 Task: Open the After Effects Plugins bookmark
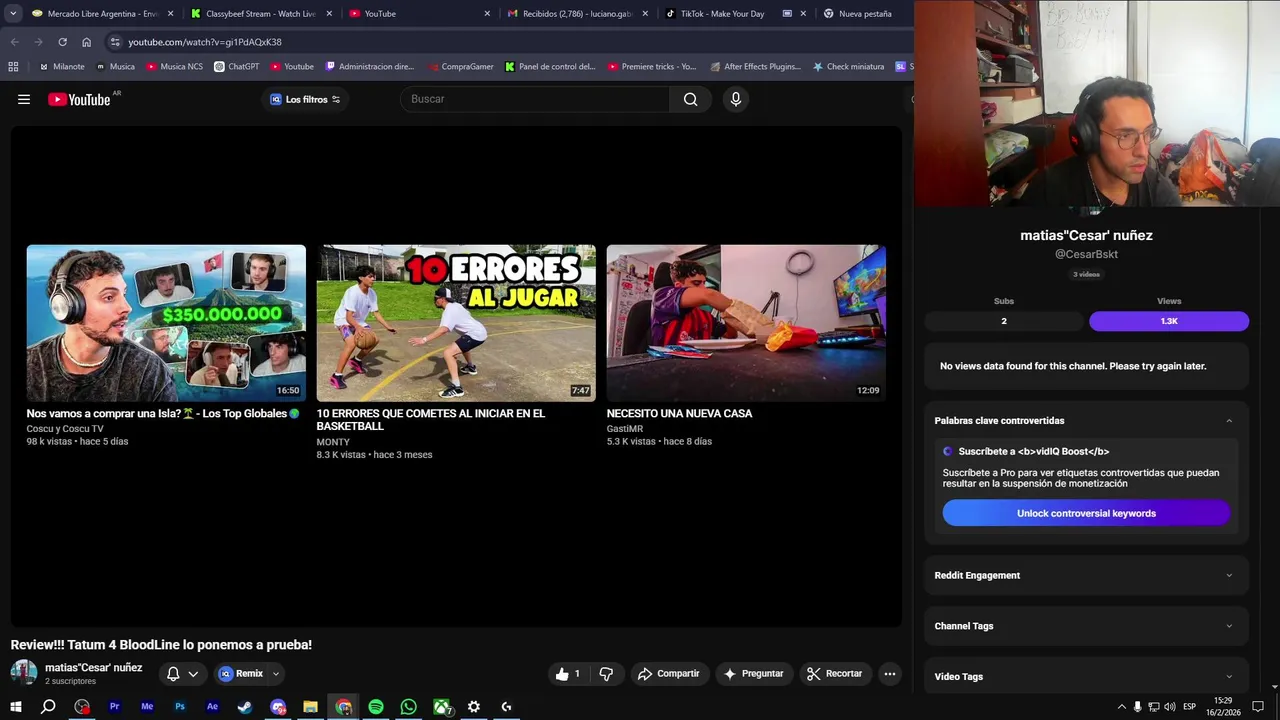tap(755, 67)
